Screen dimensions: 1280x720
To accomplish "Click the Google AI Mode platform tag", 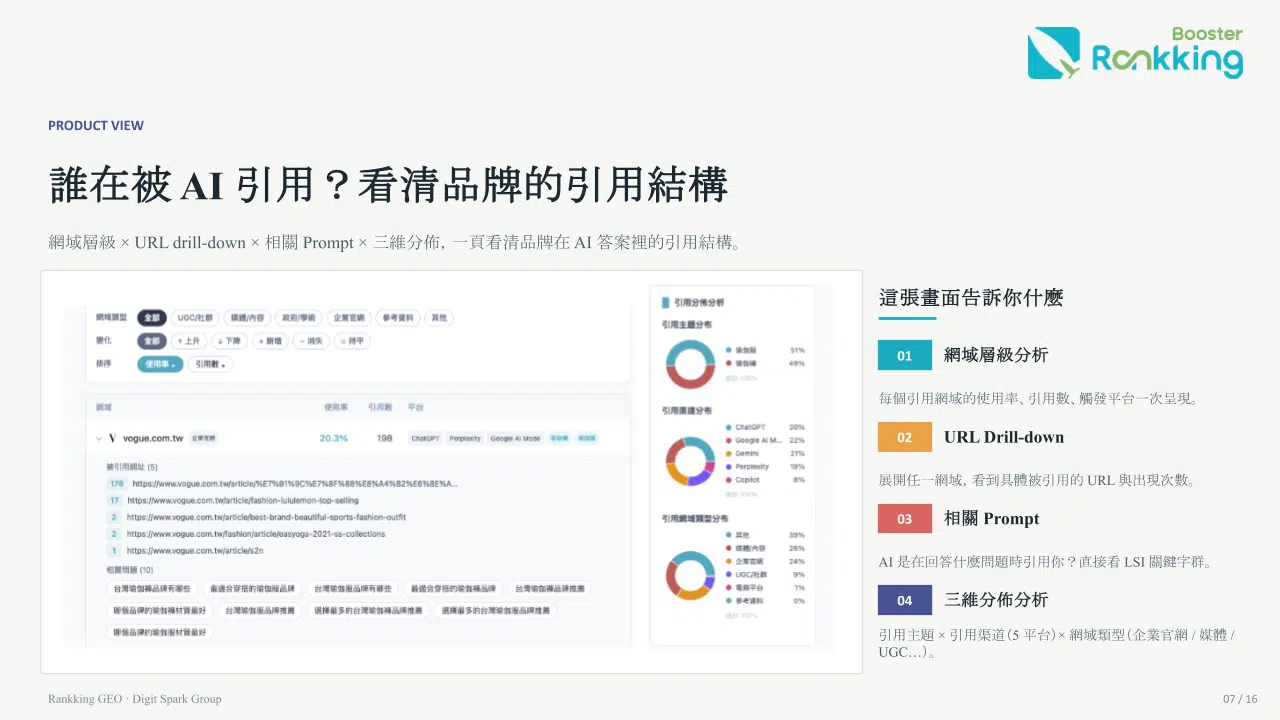I will click(515, 438).
